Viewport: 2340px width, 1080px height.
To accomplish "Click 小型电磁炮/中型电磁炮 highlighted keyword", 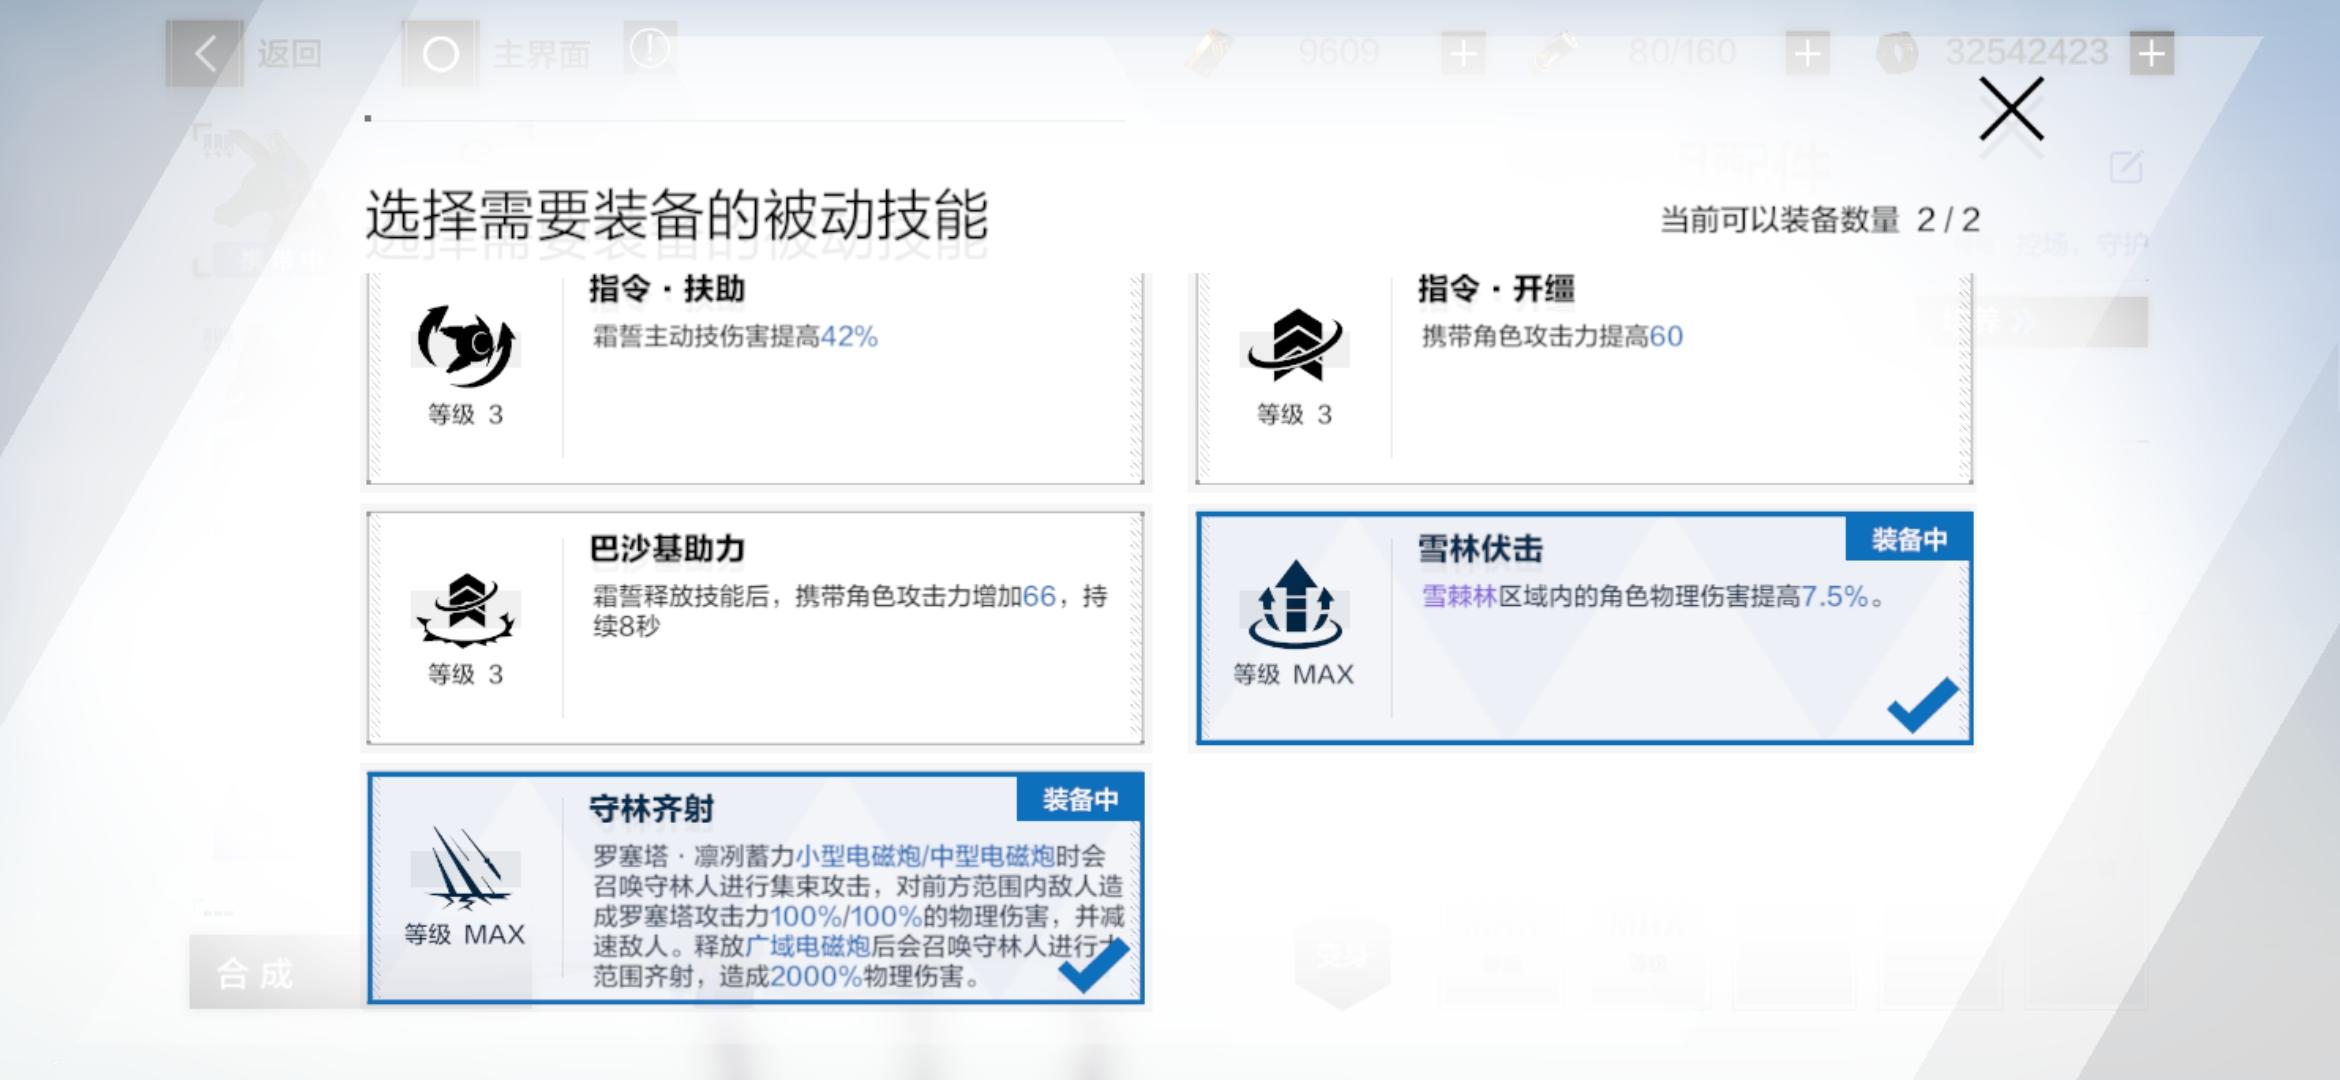I will (x=925, y=856).
